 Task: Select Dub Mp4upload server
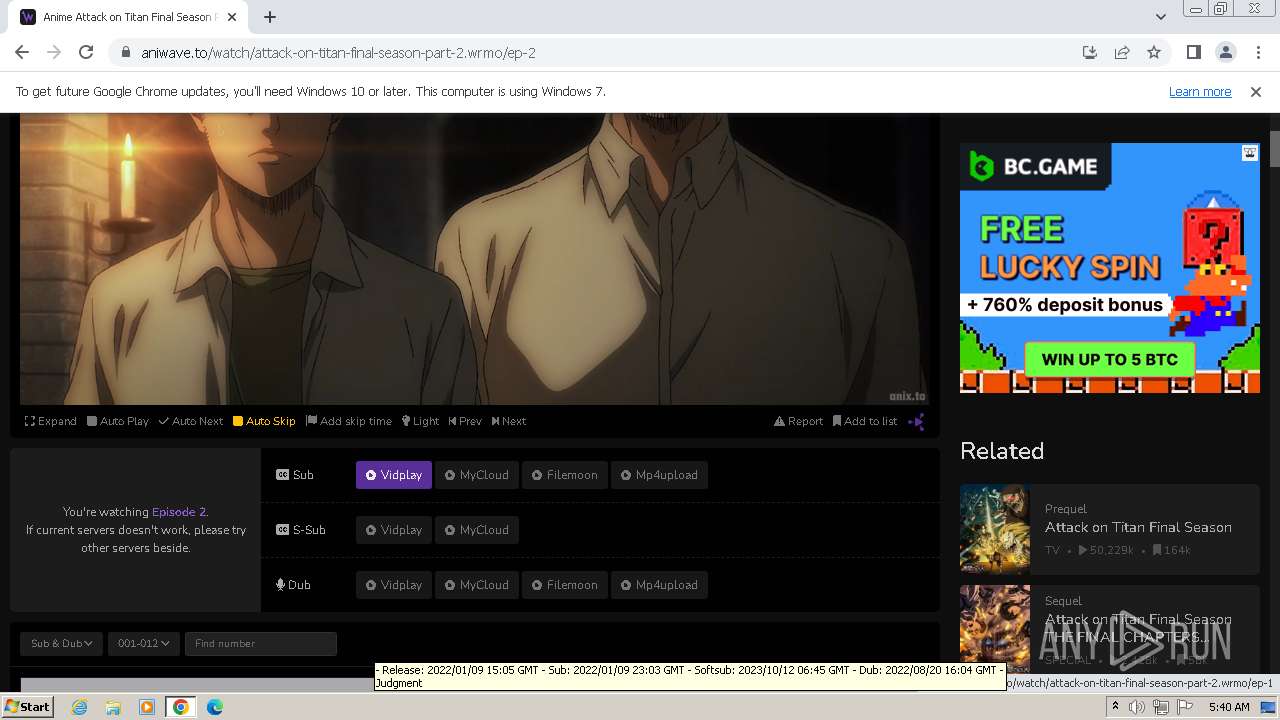(659, 585)
